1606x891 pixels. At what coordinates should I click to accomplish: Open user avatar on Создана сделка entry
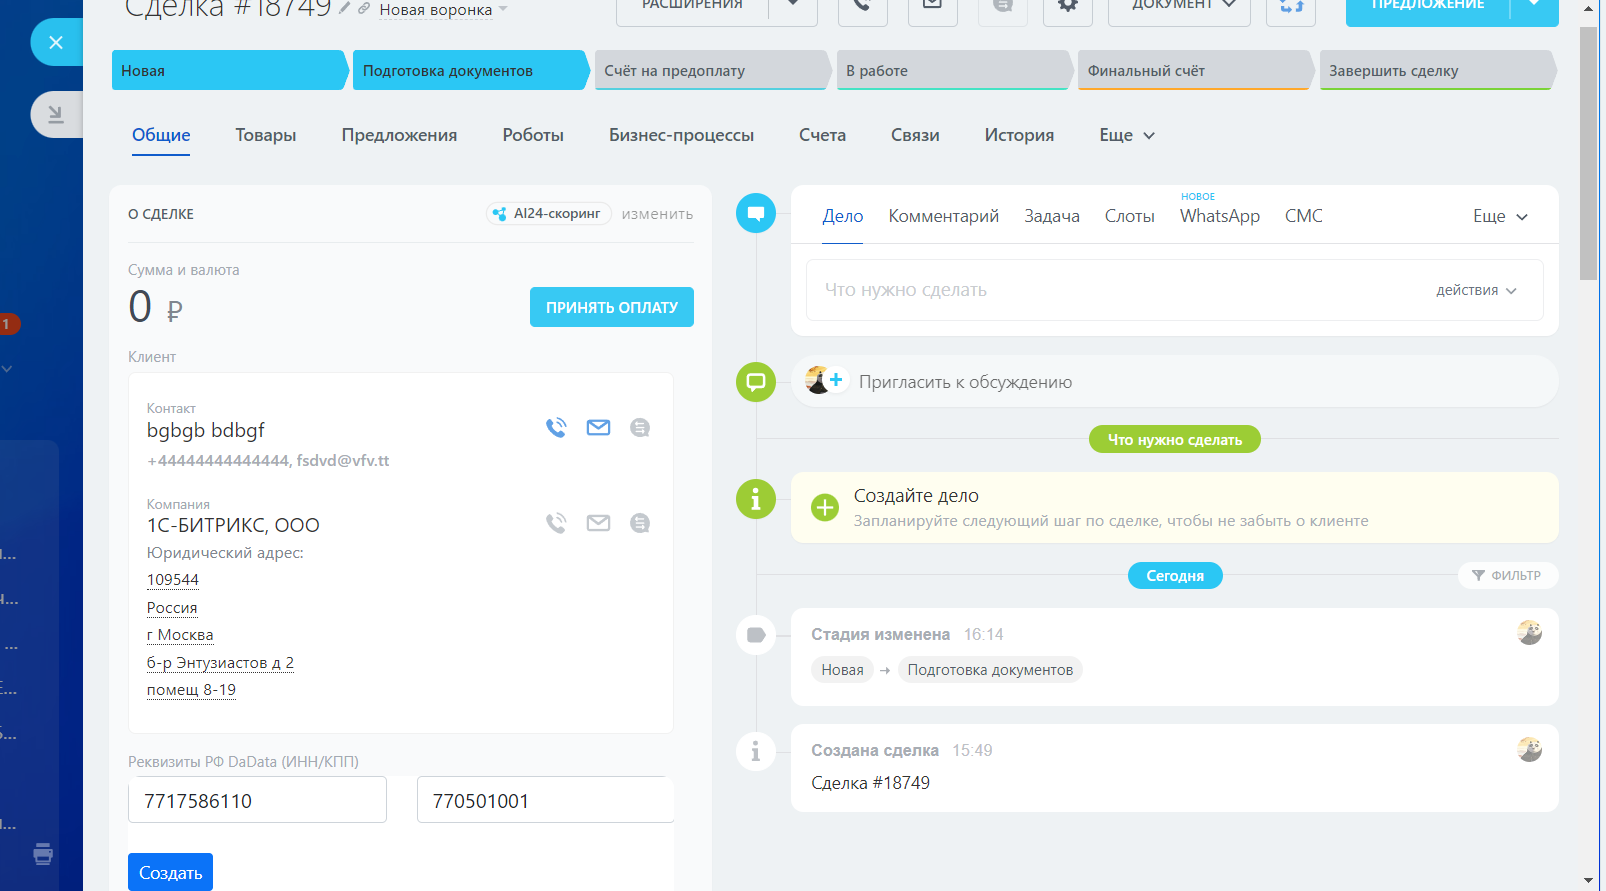coord(1529,749)
